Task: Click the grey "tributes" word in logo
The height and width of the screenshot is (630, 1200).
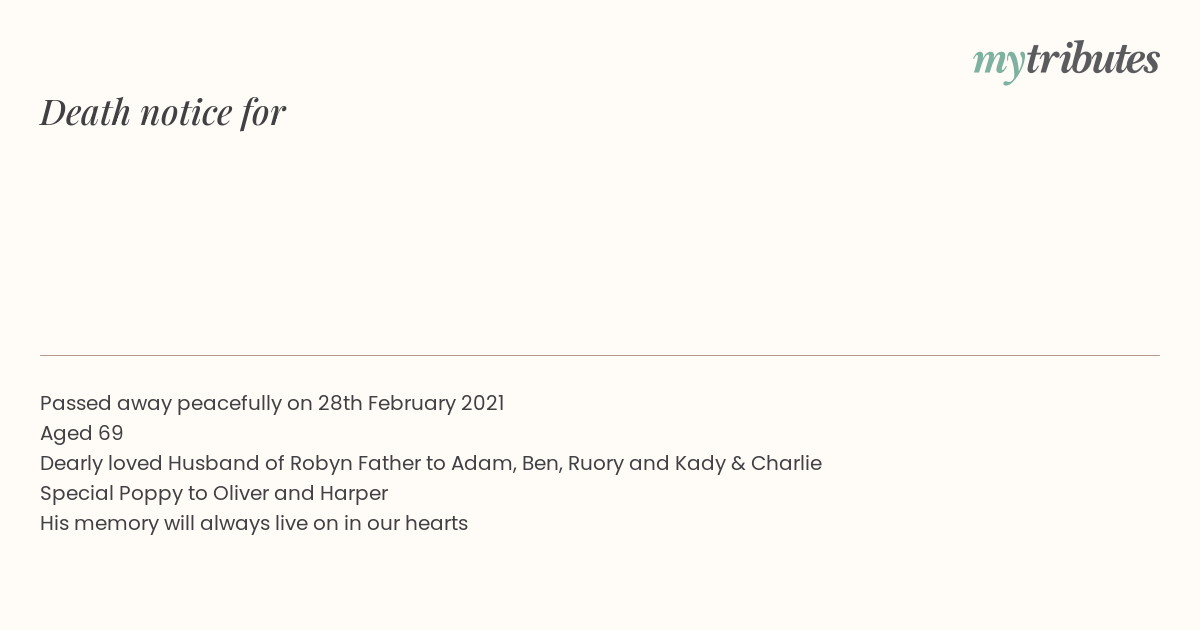Action: pos(1093,59)
